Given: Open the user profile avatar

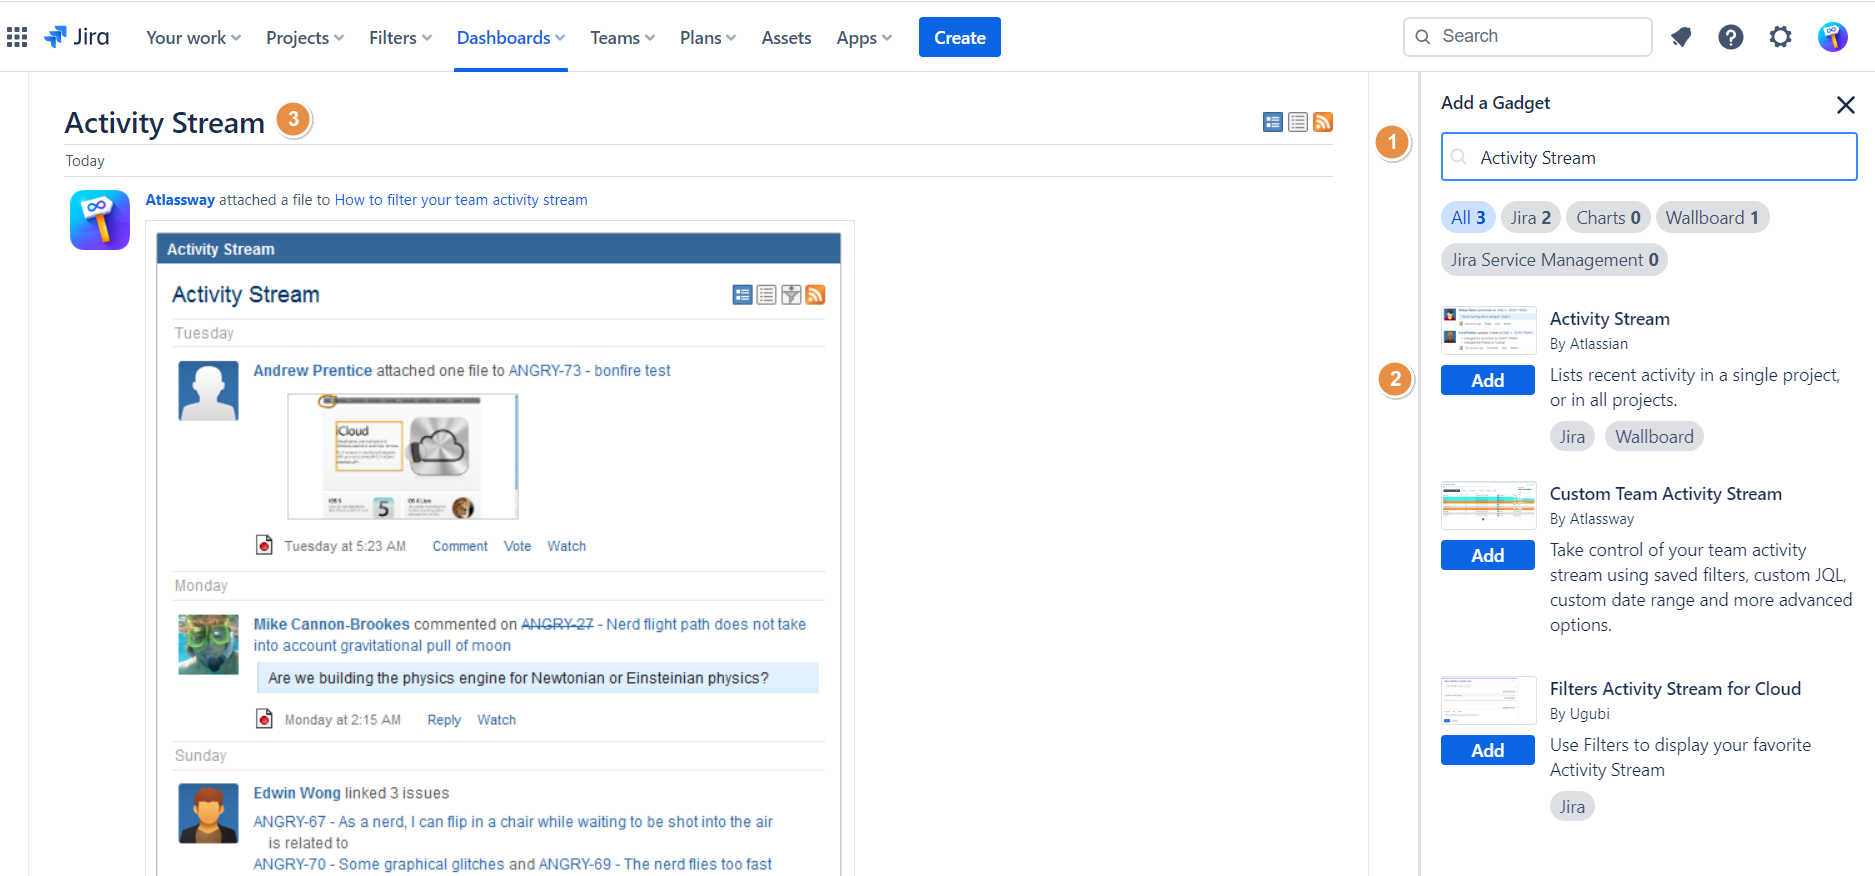Looking at the screenshot, I should [x=1832, y=37].
